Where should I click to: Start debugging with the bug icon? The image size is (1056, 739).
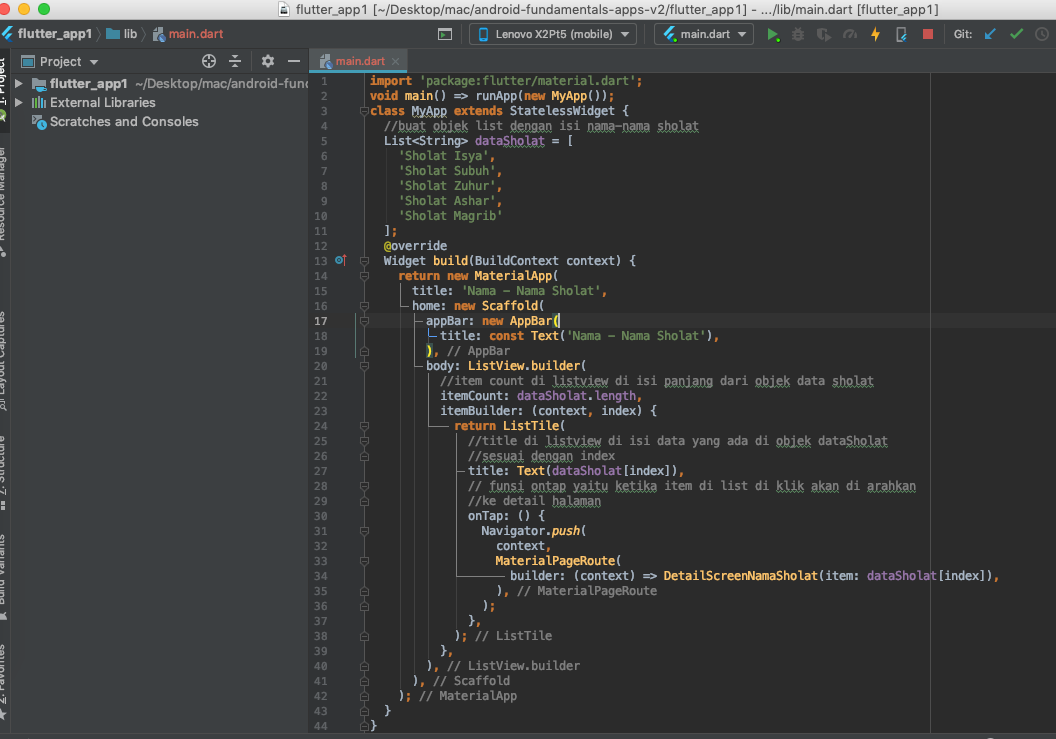pos(798,34)
